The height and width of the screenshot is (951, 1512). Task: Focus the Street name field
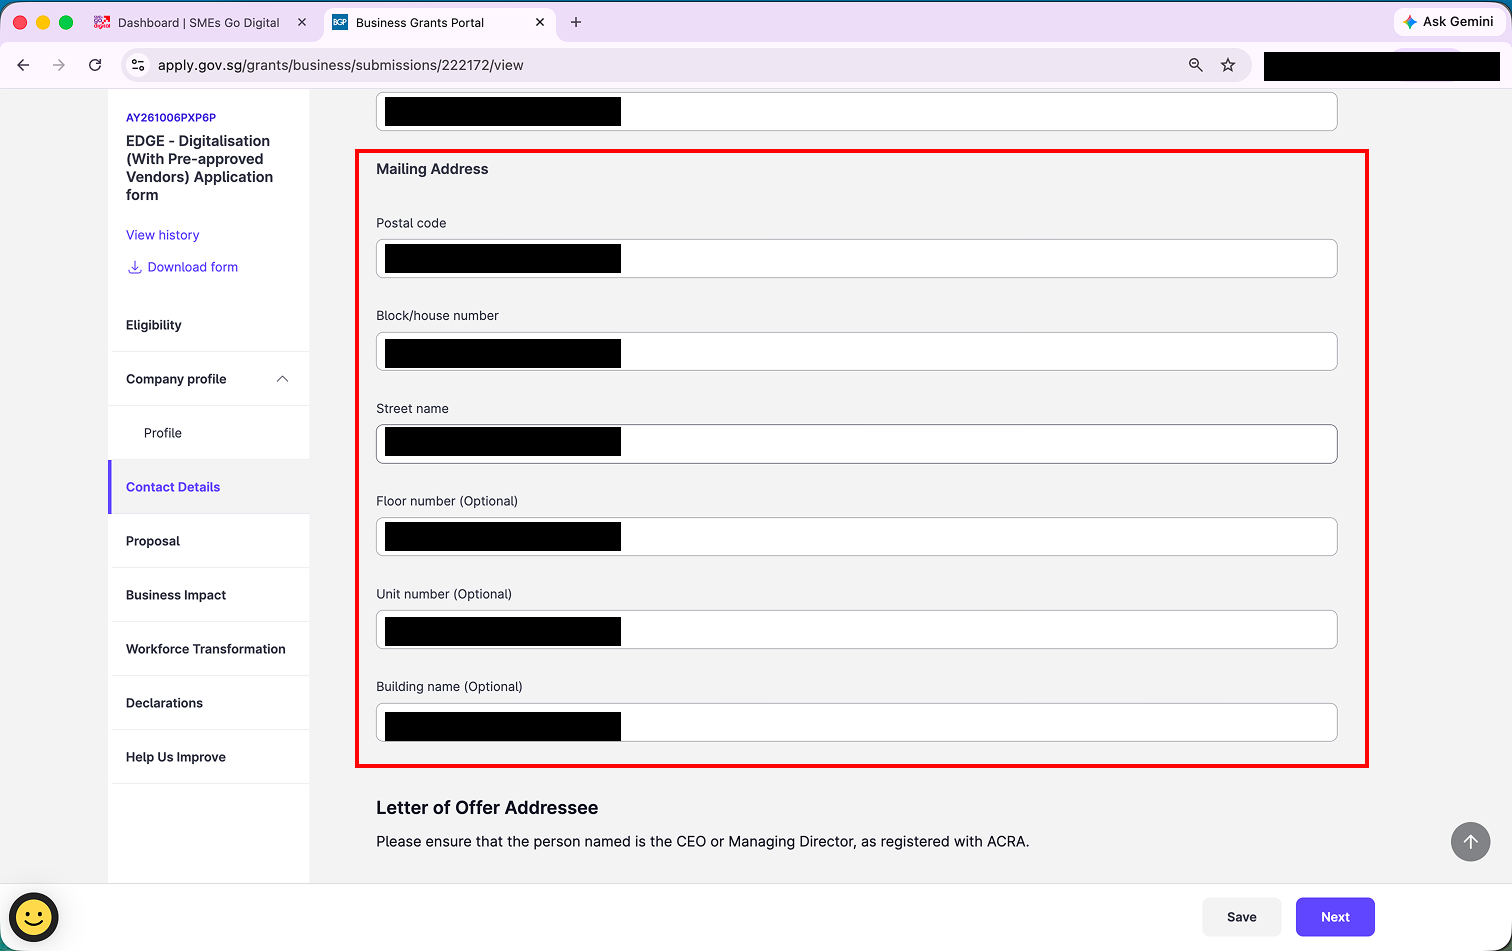coord(856,444)
